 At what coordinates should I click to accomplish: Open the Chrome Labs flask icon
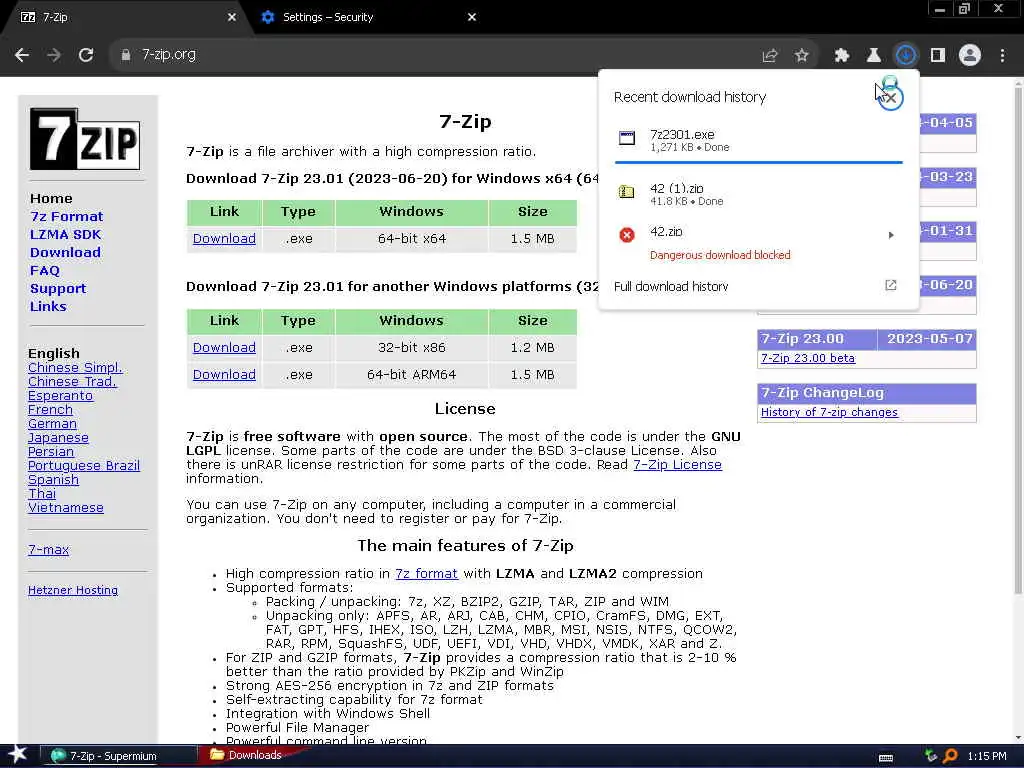(874, 56)
